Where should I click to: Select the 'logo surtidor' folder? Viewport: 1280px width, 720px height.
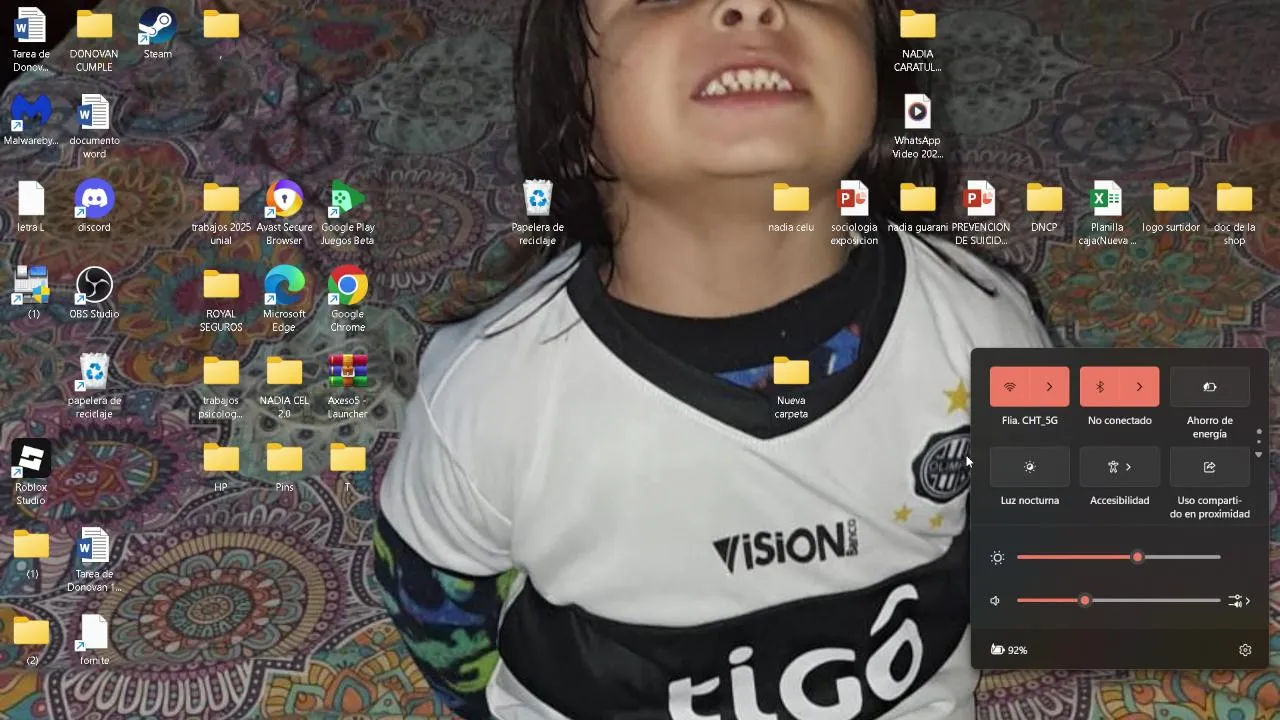1171,207
